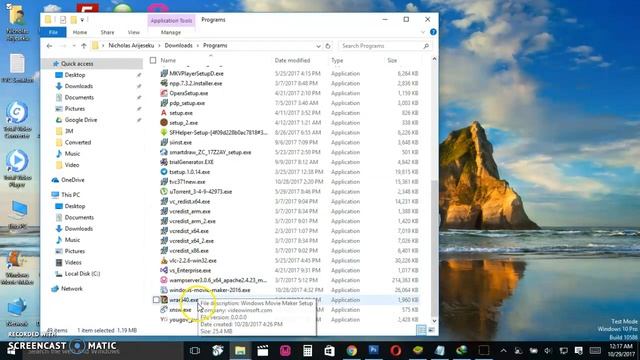Select OperaSetup.exe file icon
This screenshot has width=640, height=360.
click(164, 93)
